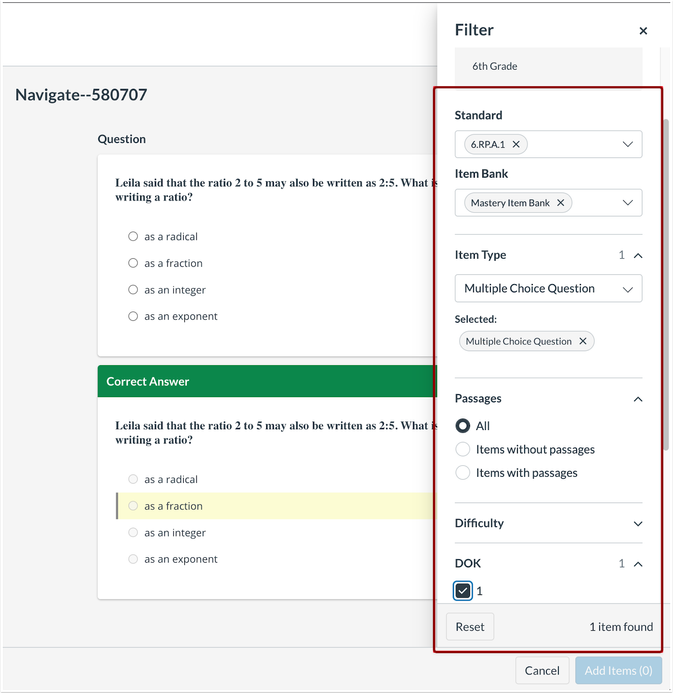673x693 pixels.
Task: Close the Filter panel with X
Action: pos(643,31)
